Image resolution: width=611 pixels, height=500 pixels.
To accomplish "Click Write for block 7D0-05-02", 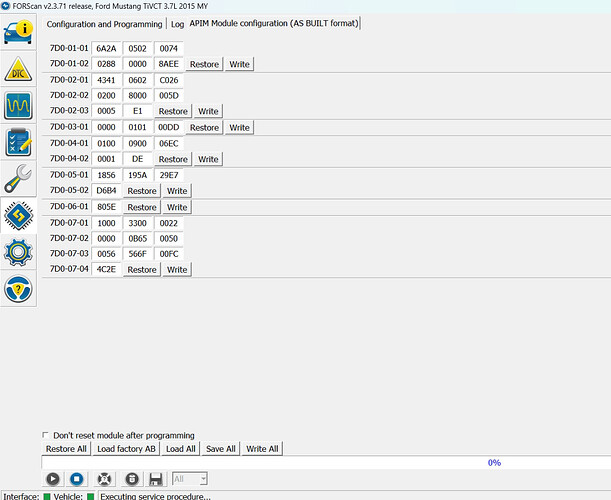I will pyautogui.click(x=177, y=191).
